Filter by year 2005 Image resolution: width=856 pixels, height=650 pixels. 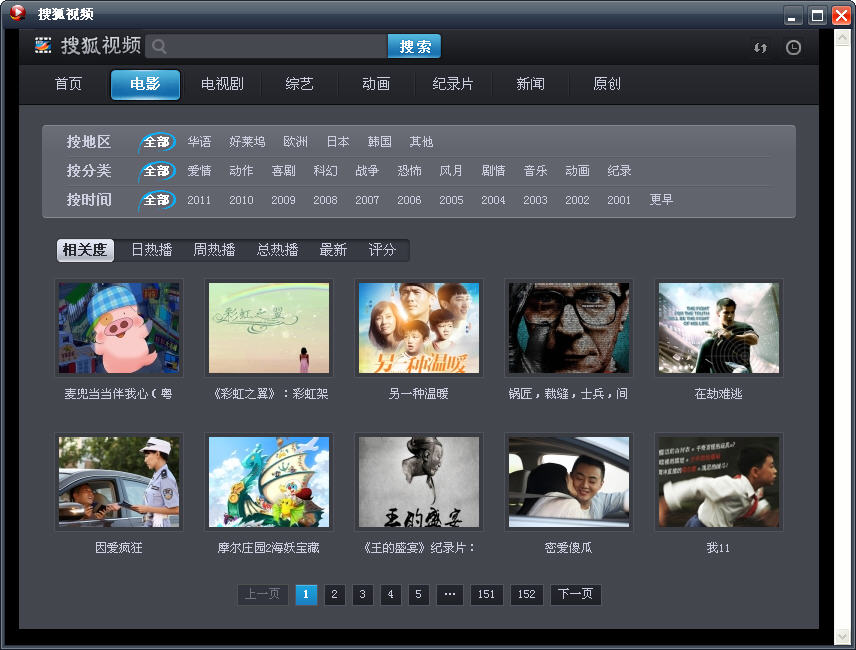(451, 200)
